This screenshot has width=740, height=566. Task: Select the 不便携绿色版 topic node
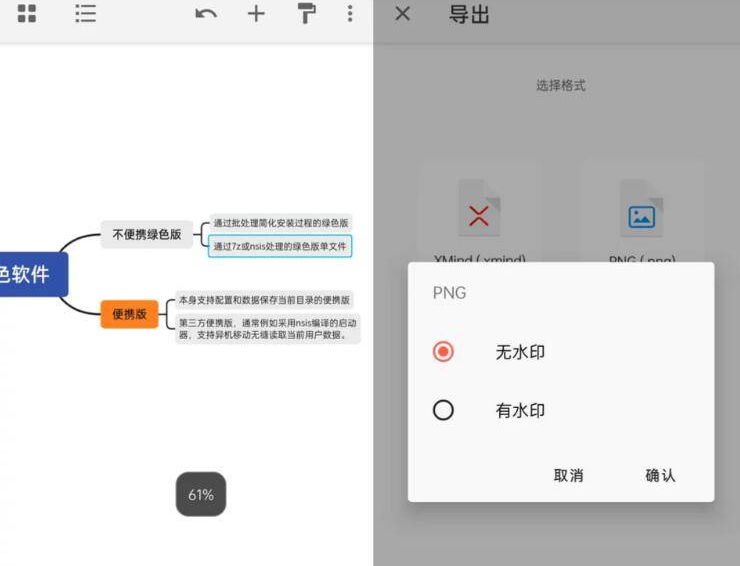point(147,234)
